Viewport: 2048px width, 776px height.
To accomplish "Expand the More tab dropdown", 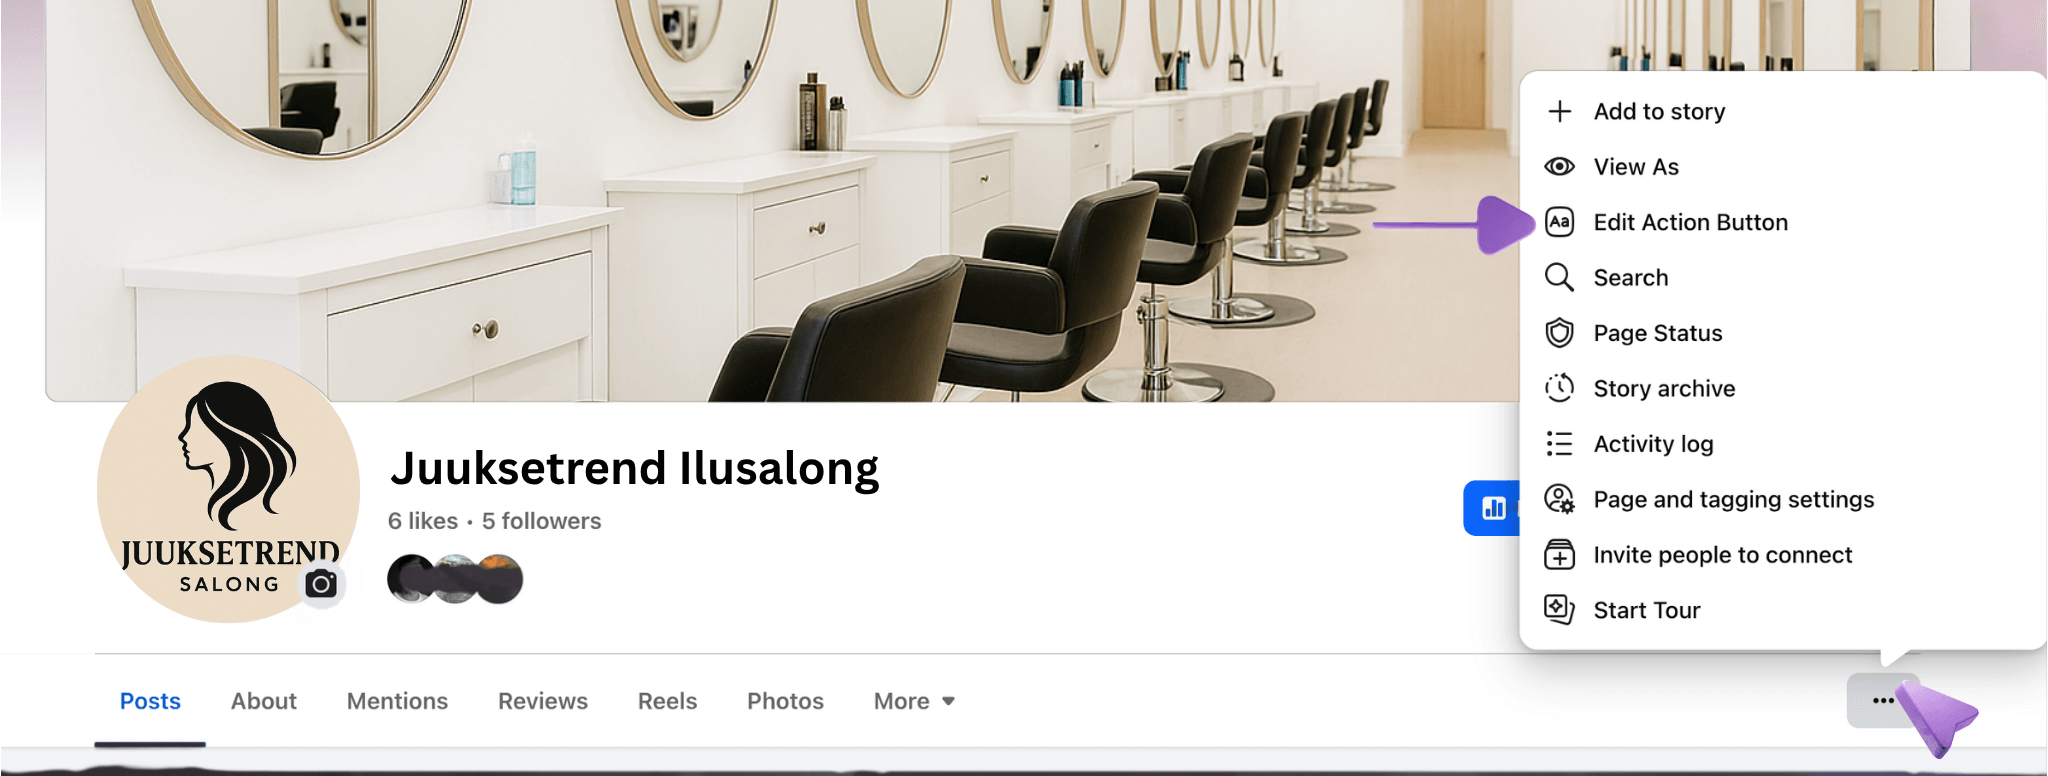I will (914, 701).
